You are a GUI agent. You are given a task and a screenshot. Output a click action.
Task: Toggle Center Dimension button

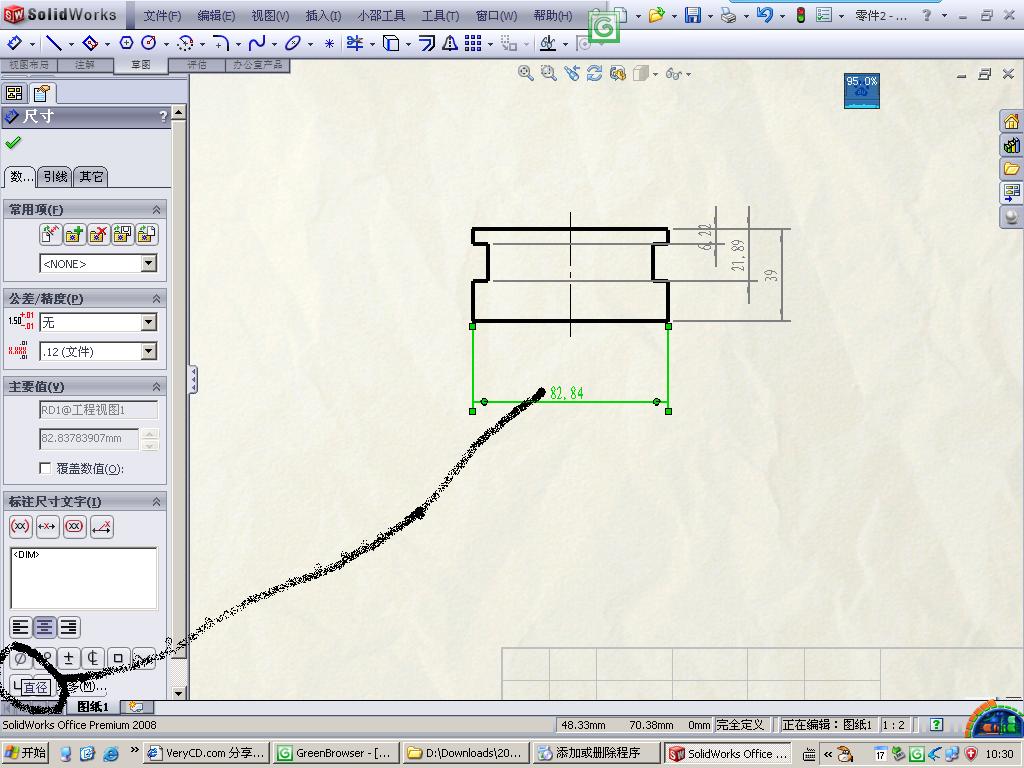(x=48, y=526)
